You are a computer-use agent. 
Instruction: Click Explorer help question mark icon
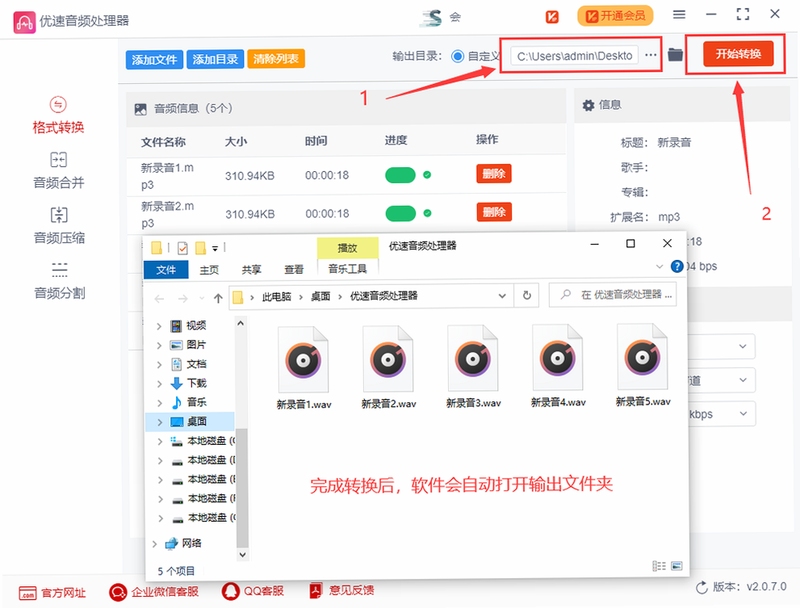677,266
